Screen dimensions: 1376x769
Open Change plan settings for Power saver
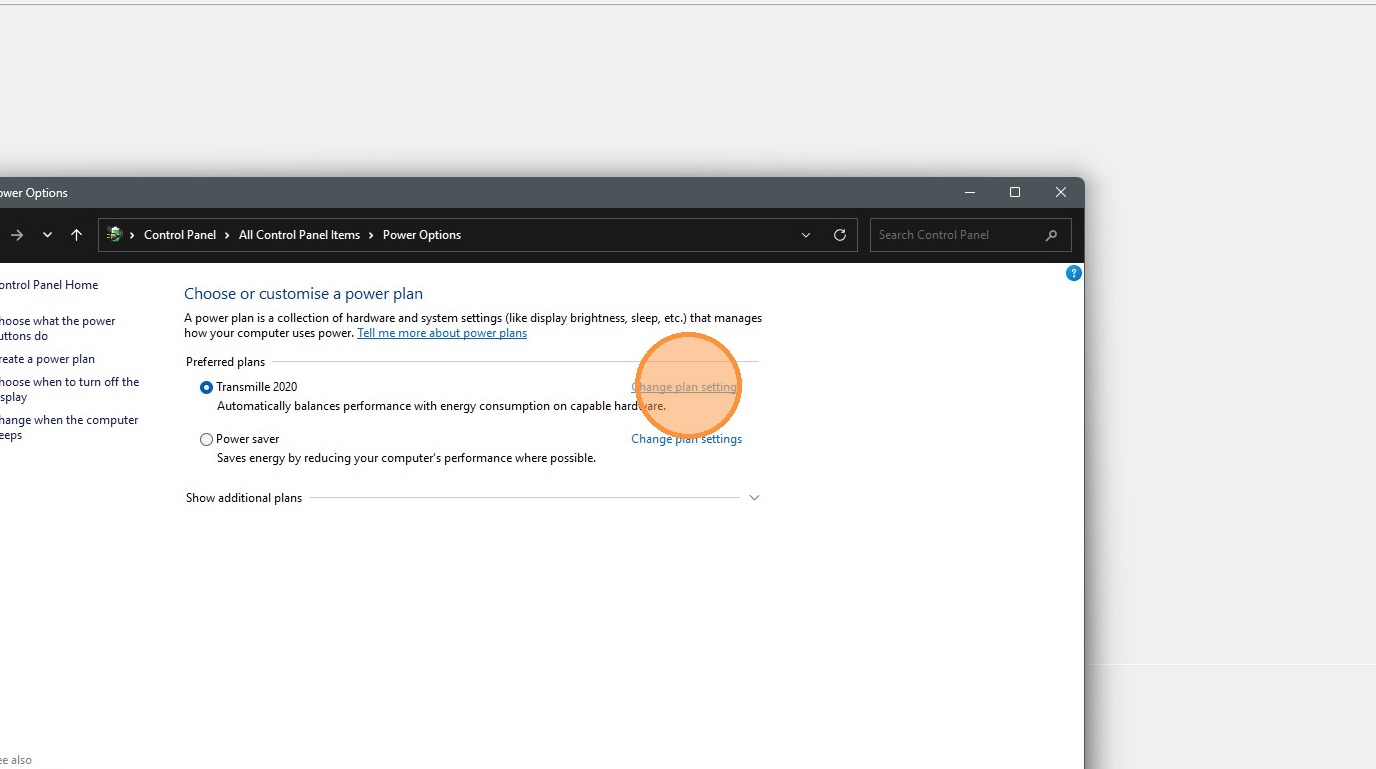pyautogui.click(x=686, y=439)
